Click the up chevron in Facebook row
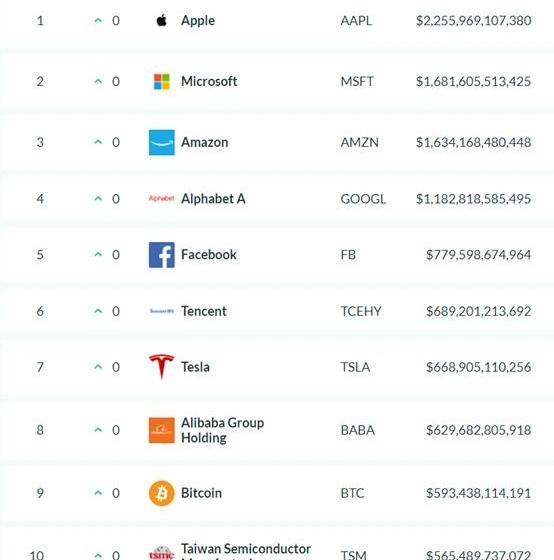The width and height of the screenshot is (554, 560). (x=98, y=254)
